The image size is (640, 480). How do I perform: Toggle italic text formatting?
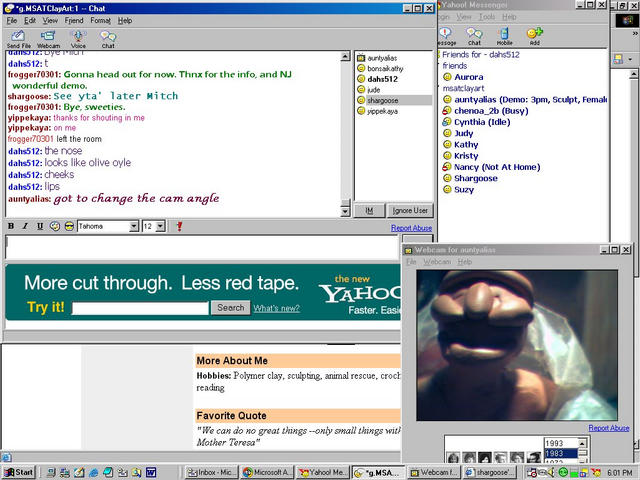click(x=25, y=226)
